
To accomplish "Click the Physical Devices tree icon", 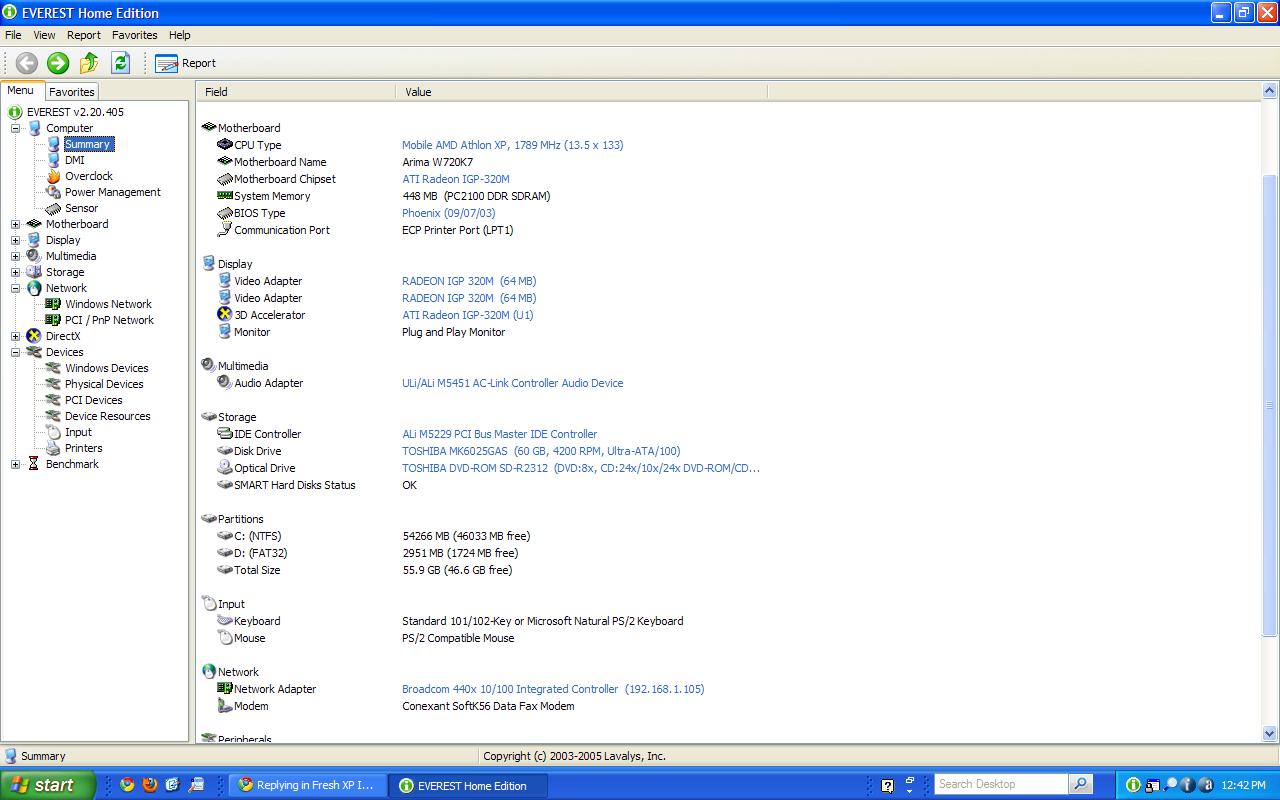I will point(54,384).
